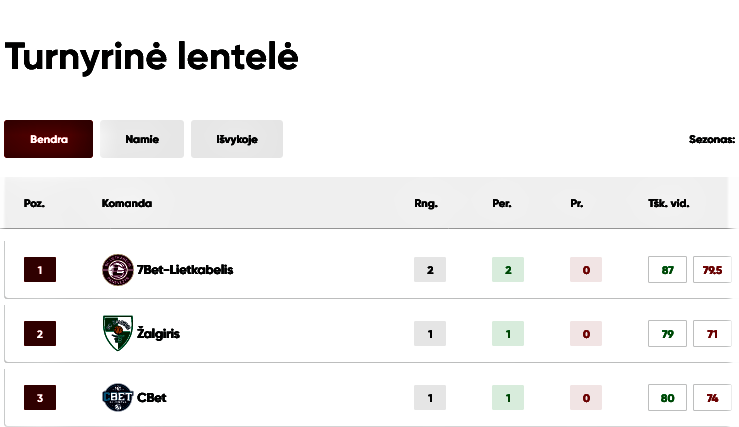The image size is (739, 427).
Task: Sort by Rng. games played header
Action: pyautogui.click(x=426, y=203)
